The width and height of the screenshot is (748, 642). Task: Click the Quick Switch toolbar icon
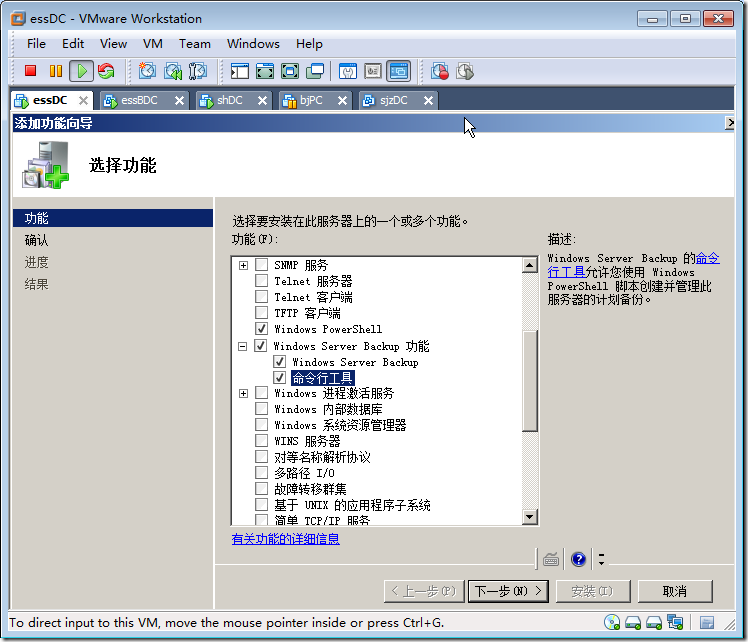pyautogui.click(x=265, y=71)
